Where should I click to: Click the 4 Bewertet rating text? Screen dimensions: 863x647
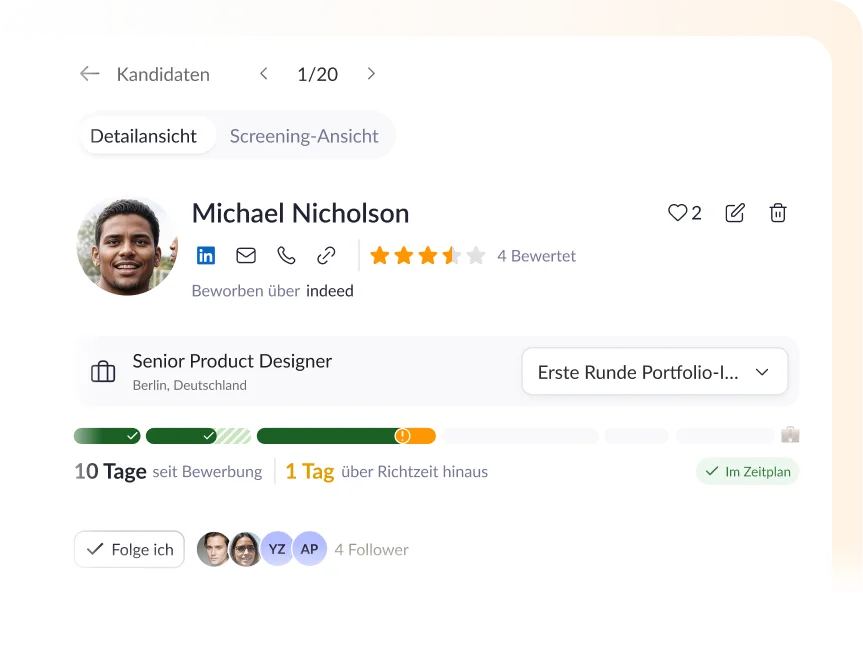pos(537,256)
